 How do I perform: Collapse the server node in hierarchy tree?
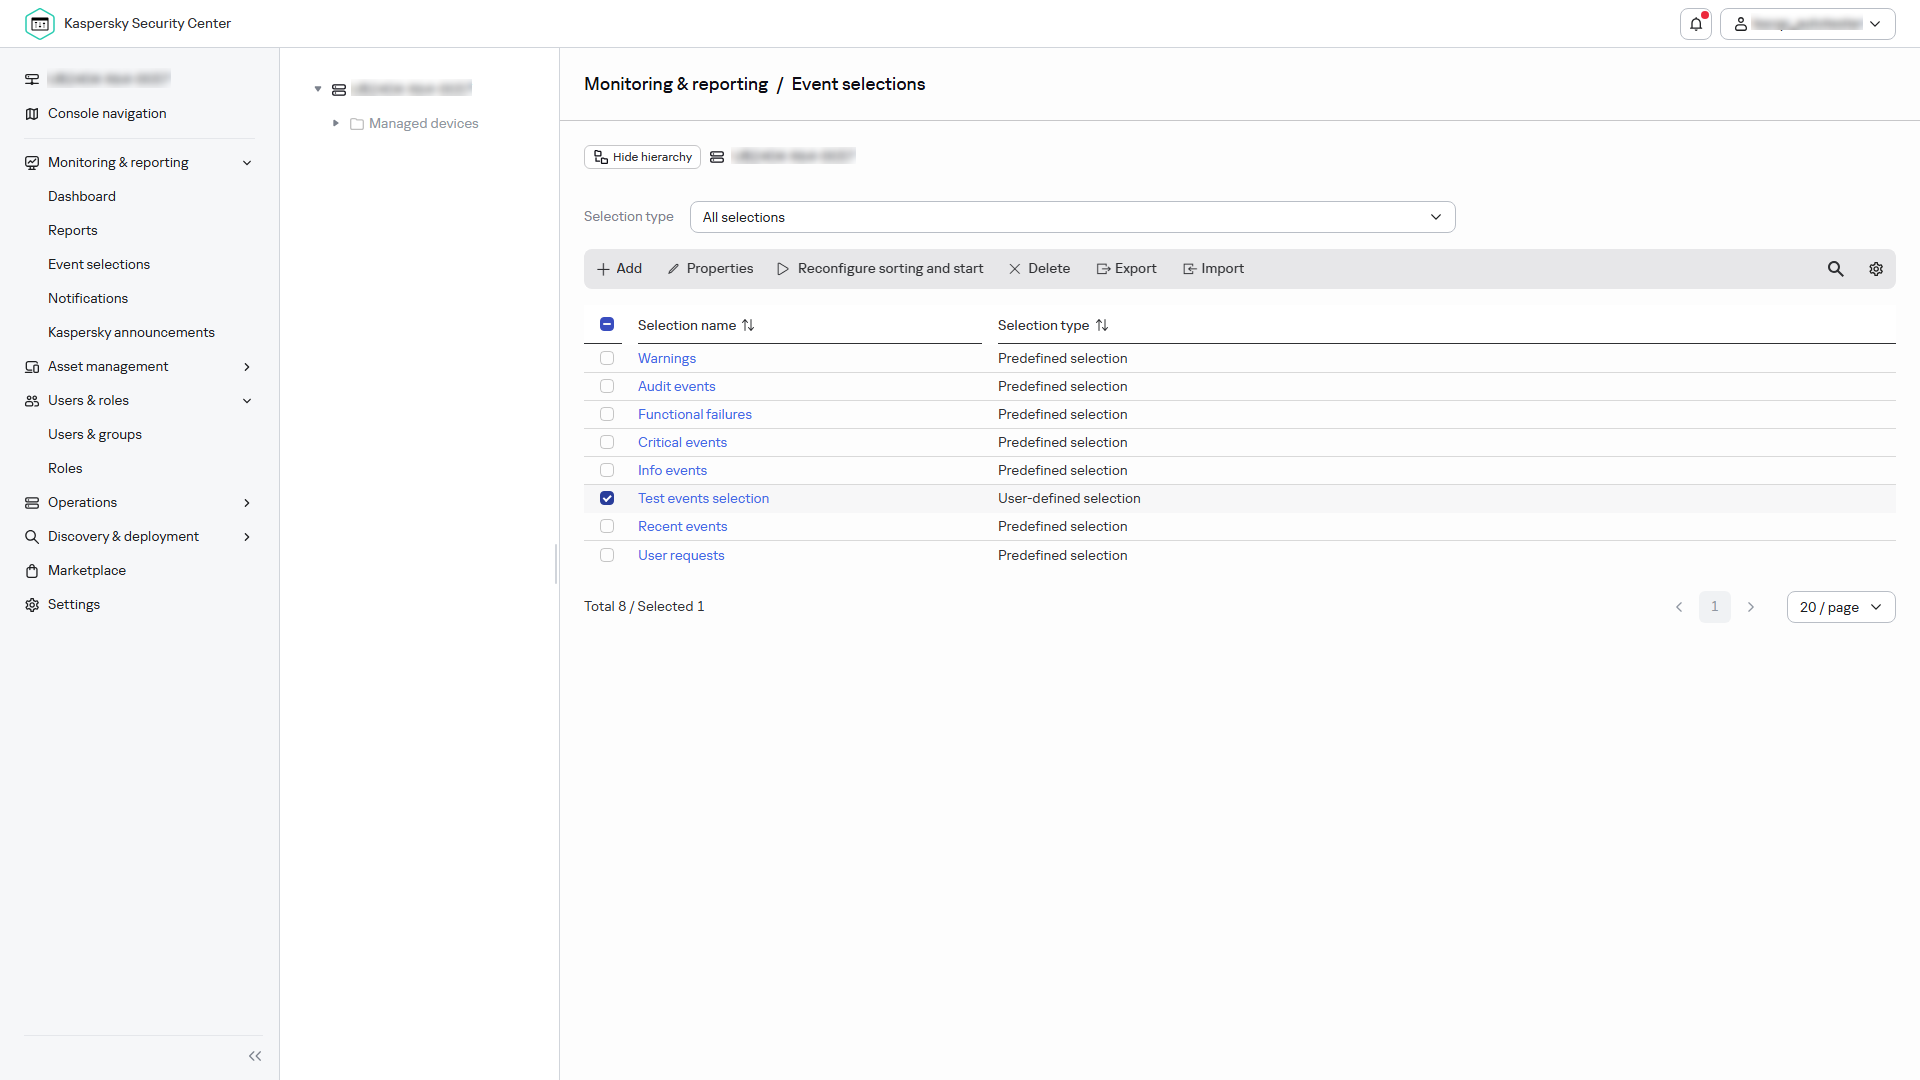point(318,89)
